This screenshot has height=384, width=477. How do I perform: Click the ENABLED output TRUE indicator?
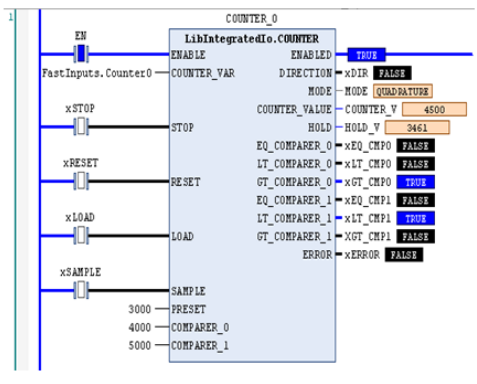(366, 55)
